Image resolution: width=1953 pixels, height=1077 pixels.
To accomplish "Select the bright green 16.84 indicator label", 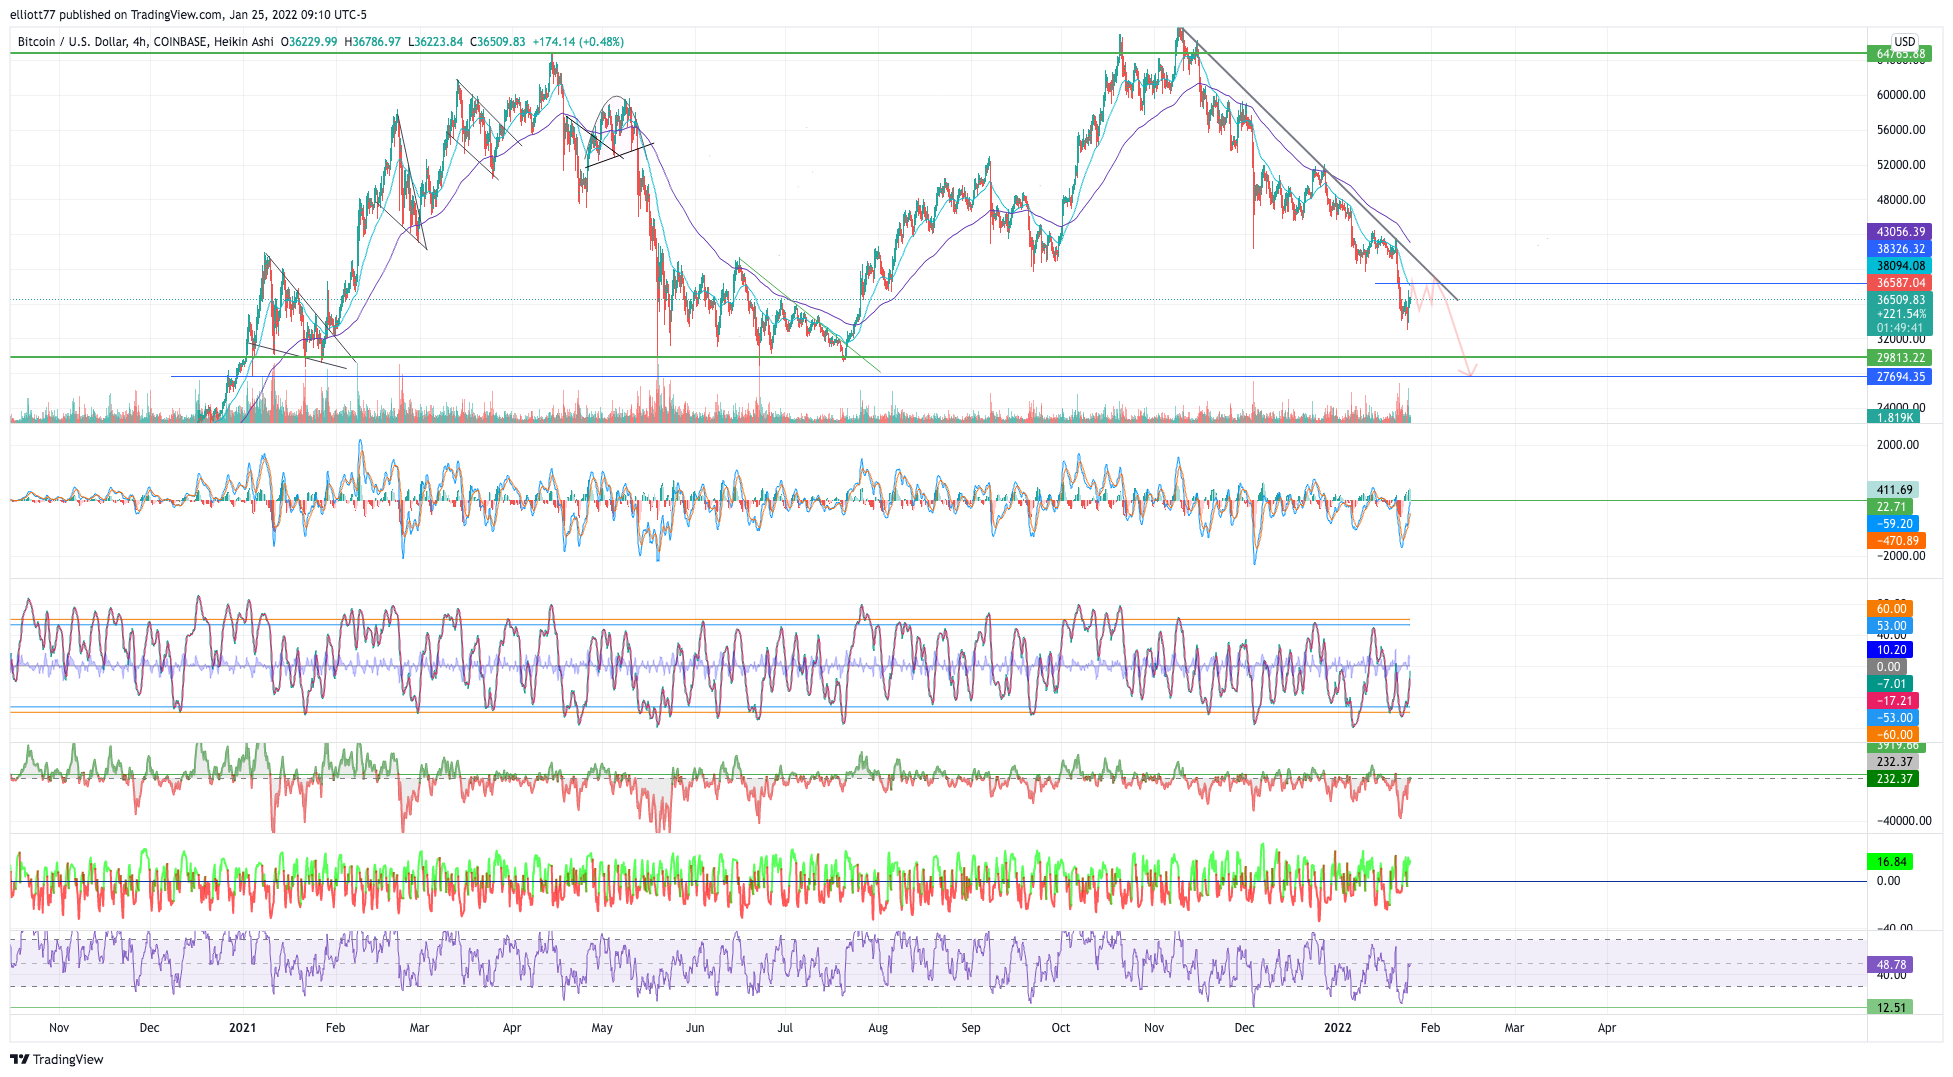I will 1890,862.
